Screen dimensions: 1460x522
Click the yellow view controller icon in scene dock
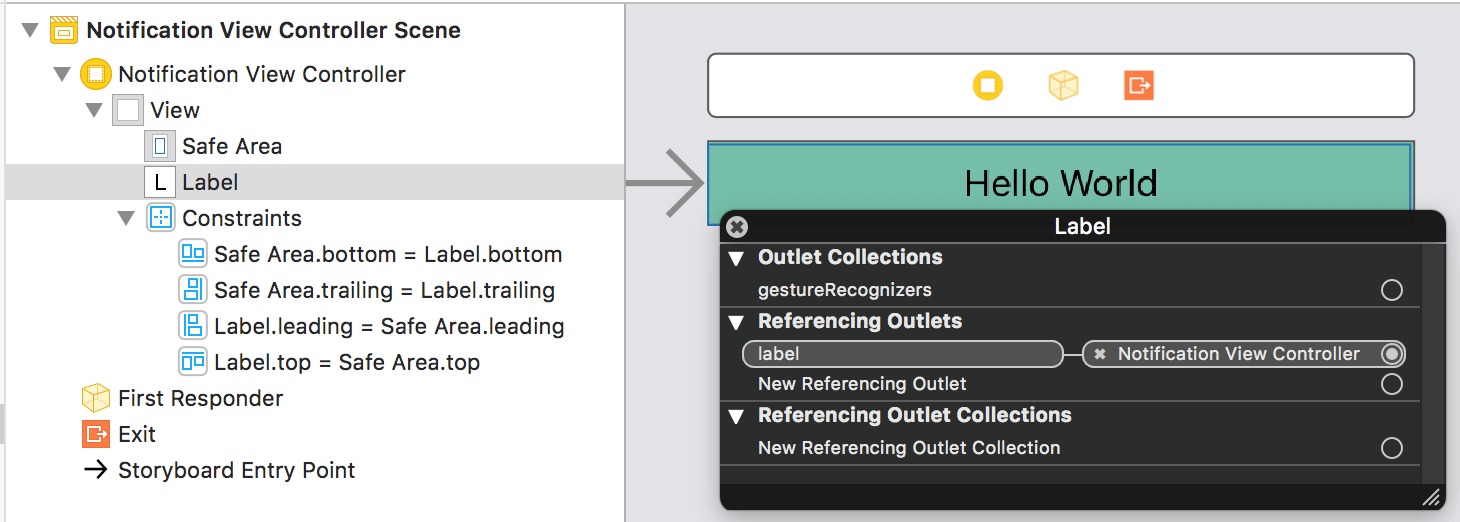click(988, 86)
